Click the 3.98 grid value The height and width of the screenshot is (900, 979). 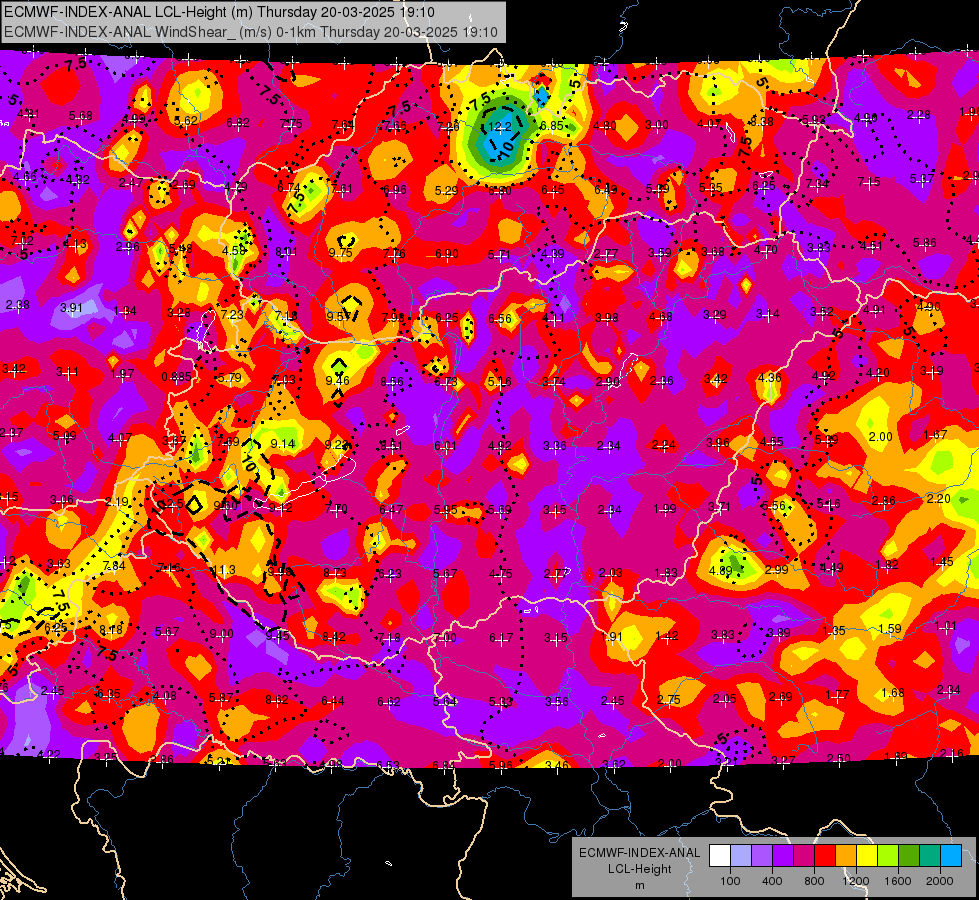coord(607,319)
